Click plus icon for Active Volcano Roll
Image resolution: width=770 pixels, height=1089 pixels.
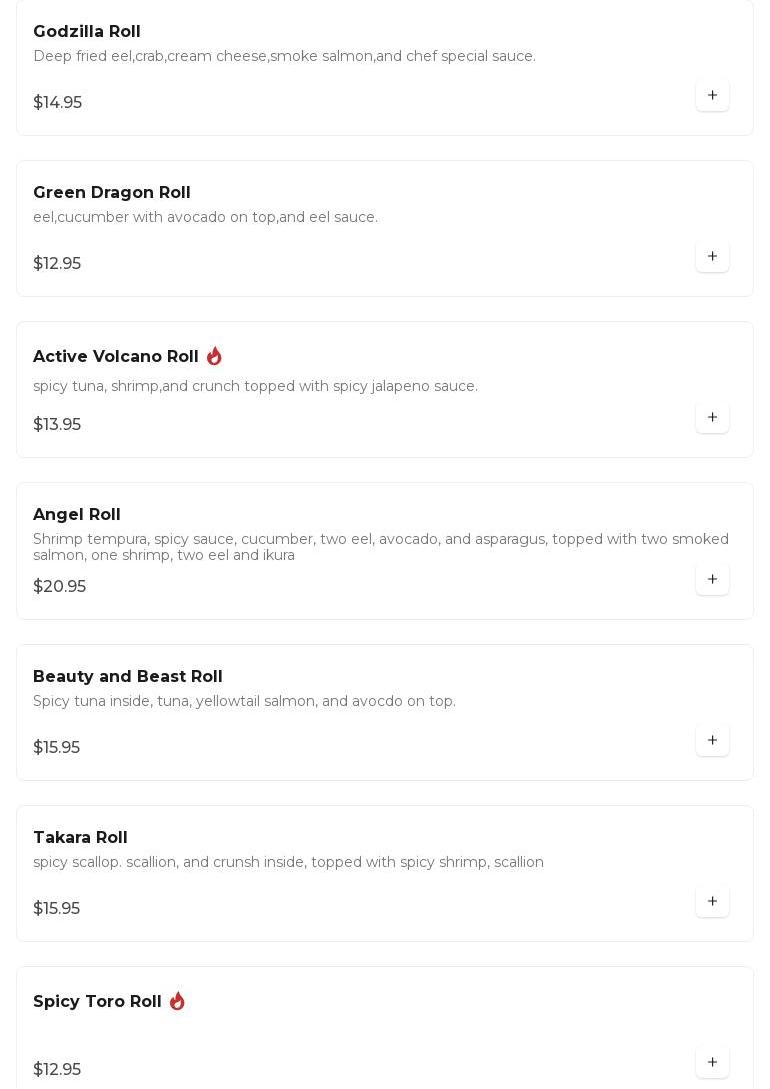click(x=712, y=418)
